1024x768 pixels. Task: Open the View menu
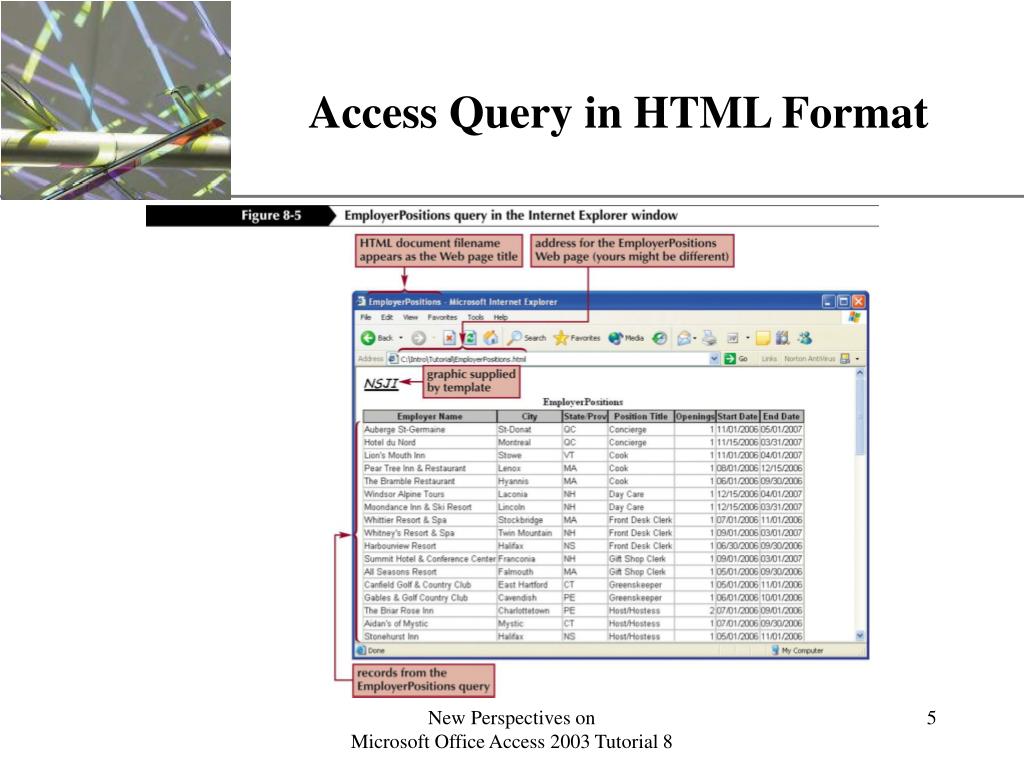point(410,317)
